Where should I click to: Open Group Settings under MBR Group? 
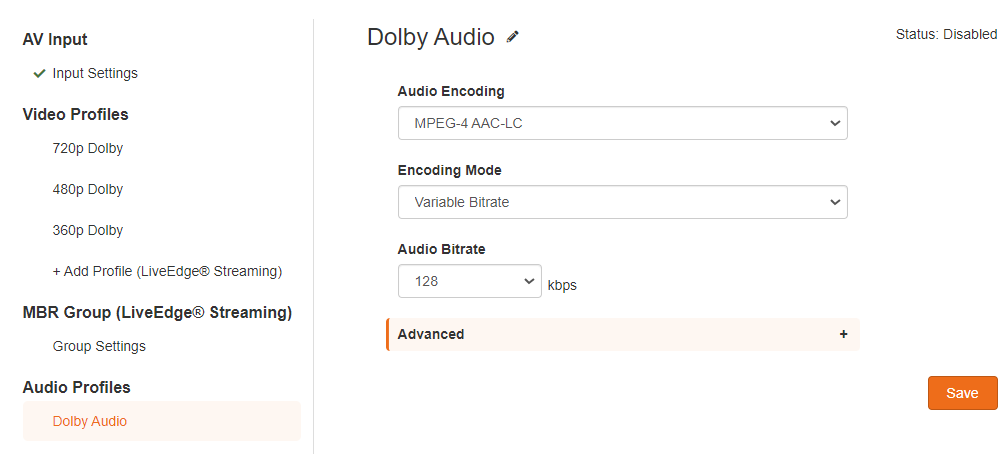click(x=99, y=346)
